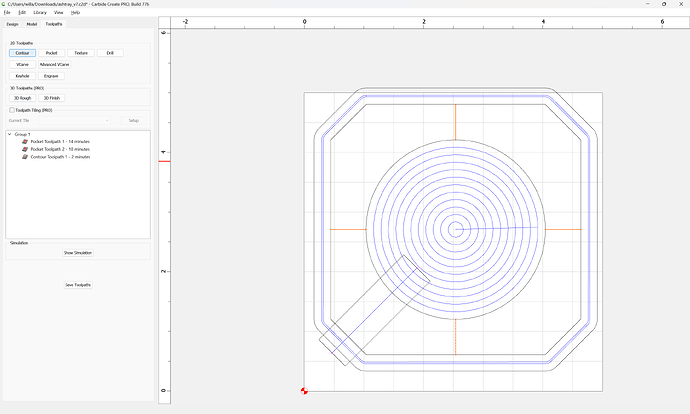Screen dimensions: 690x414
Task: Click Show Simulation
Action: pyautogui.click(x=78, y=253)
